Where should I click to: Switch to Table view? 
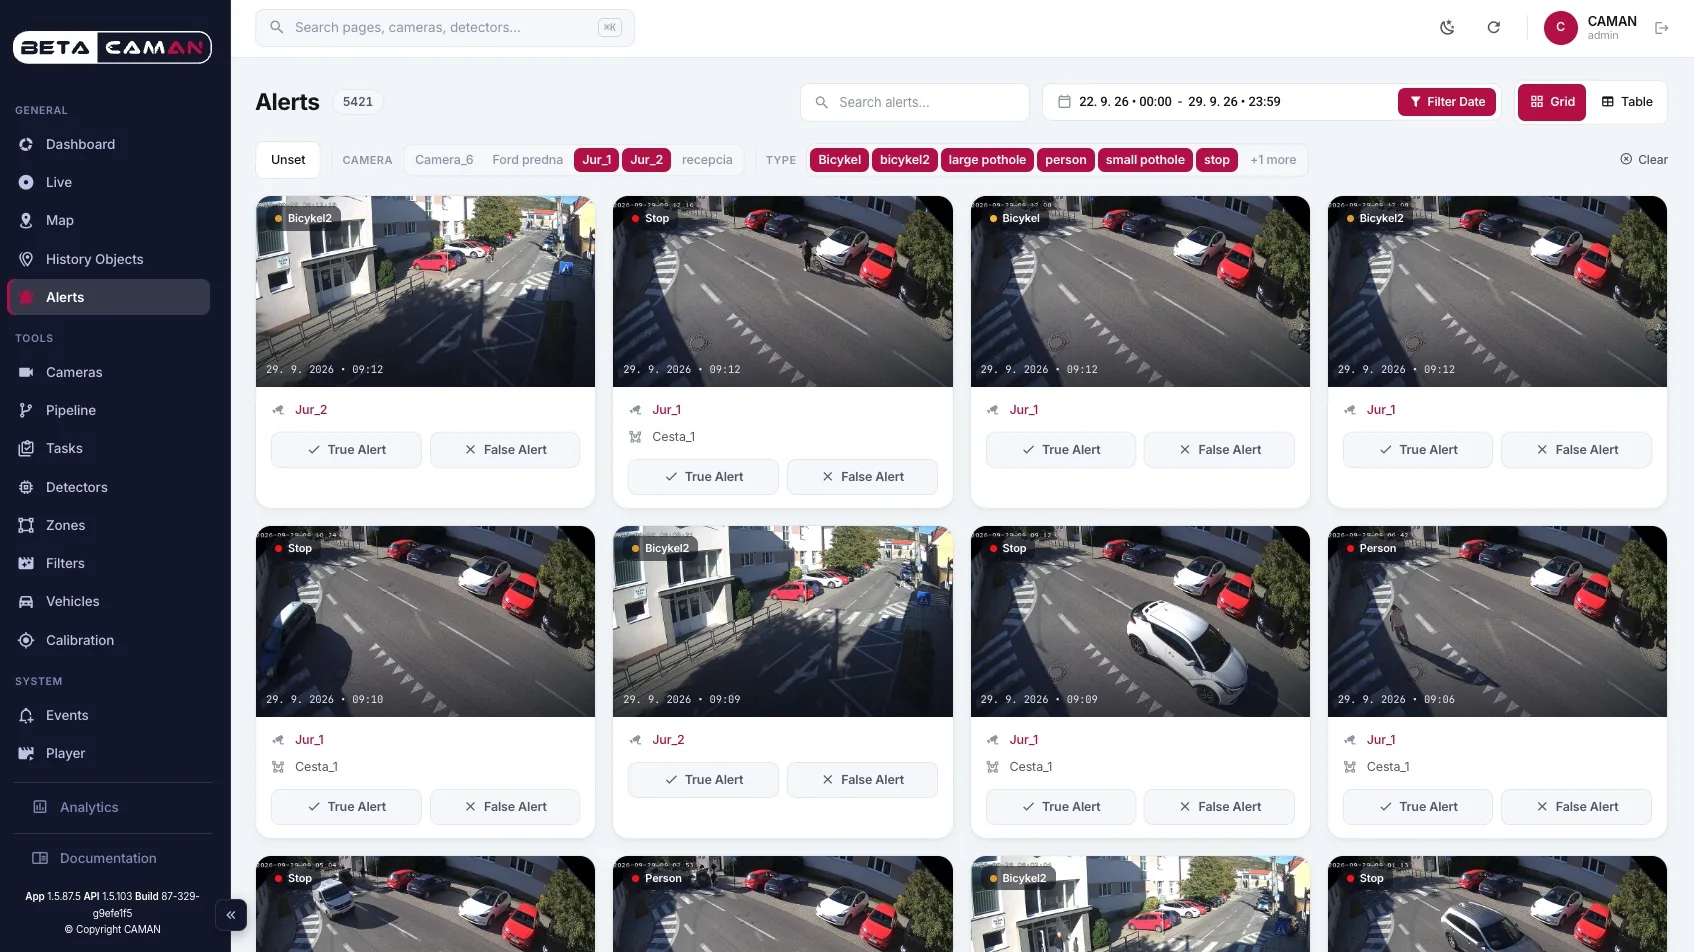tap(1627, 102)
